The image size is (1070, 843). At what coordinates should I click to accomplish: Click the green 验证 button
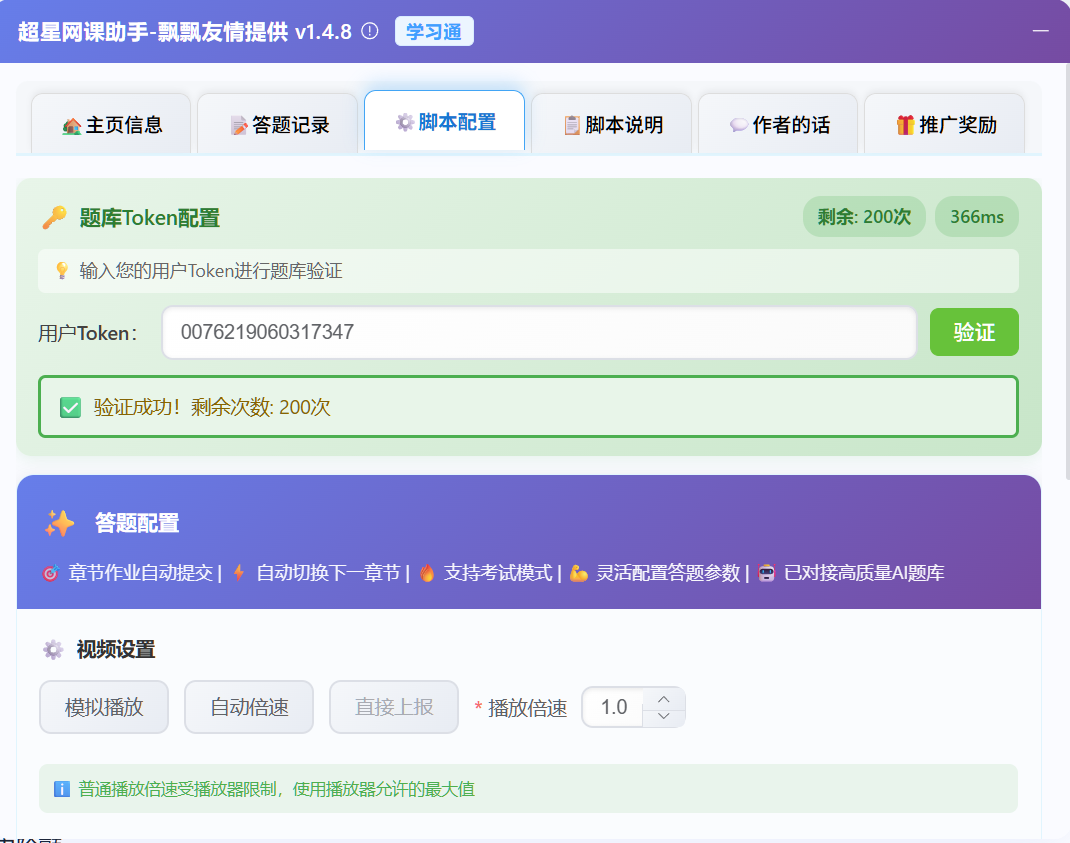tap(974, 332)
